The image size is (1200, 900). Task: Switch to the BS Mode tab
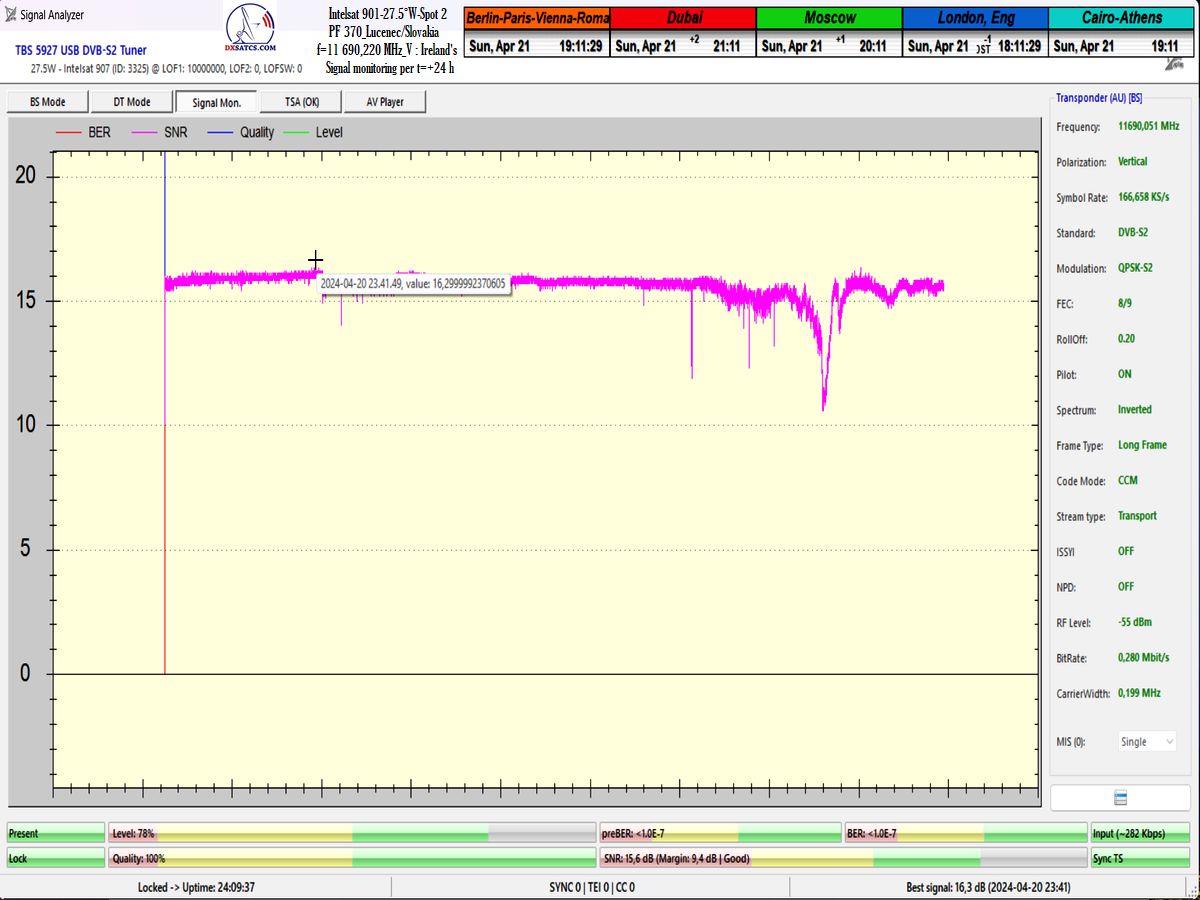point(47,102)
